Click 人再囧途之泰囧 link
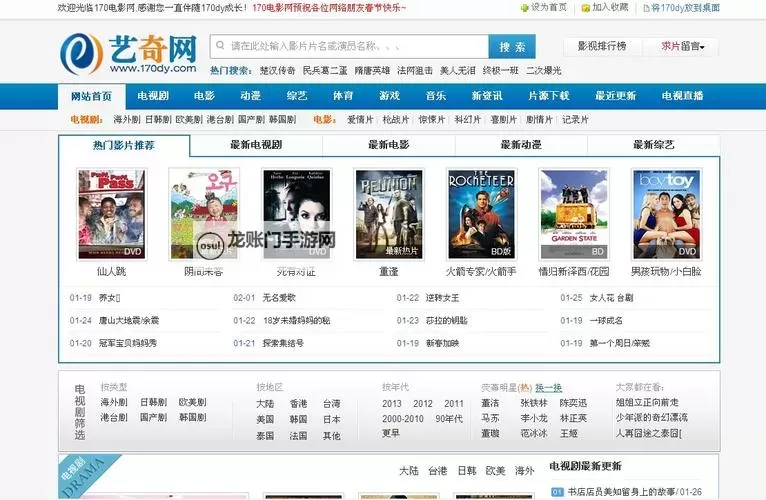766x500 pixels. (x=649, y=434)
